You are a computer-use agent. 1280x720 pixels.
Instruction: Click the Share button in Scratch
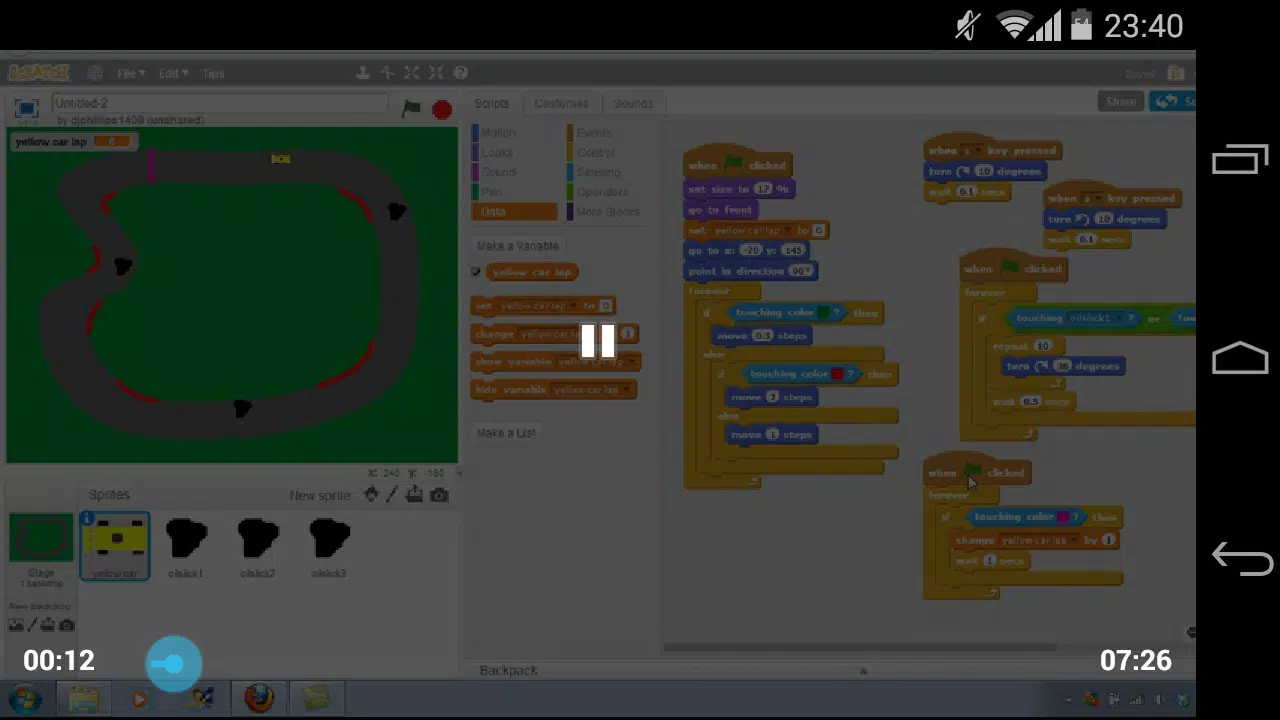[x=1120, y=101]
